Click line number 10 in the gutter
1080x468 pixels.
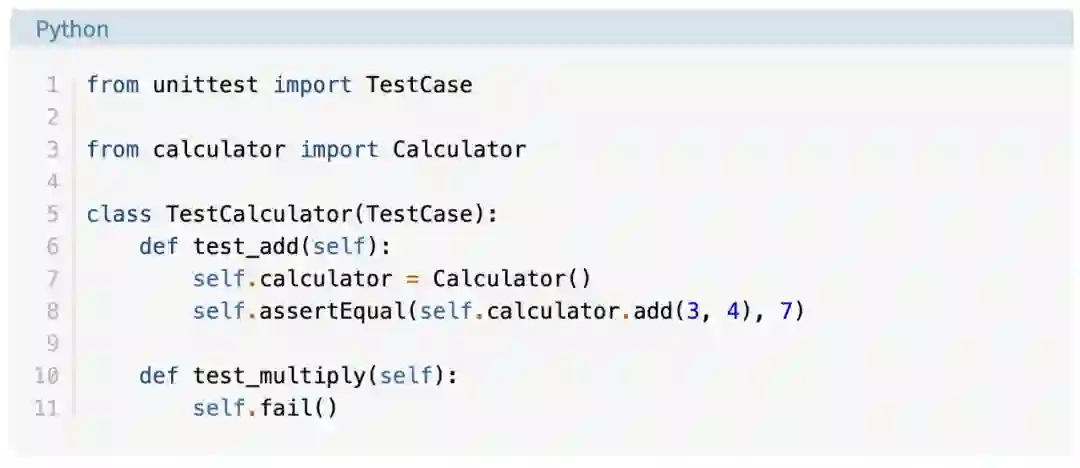click(x=46, y=376)
